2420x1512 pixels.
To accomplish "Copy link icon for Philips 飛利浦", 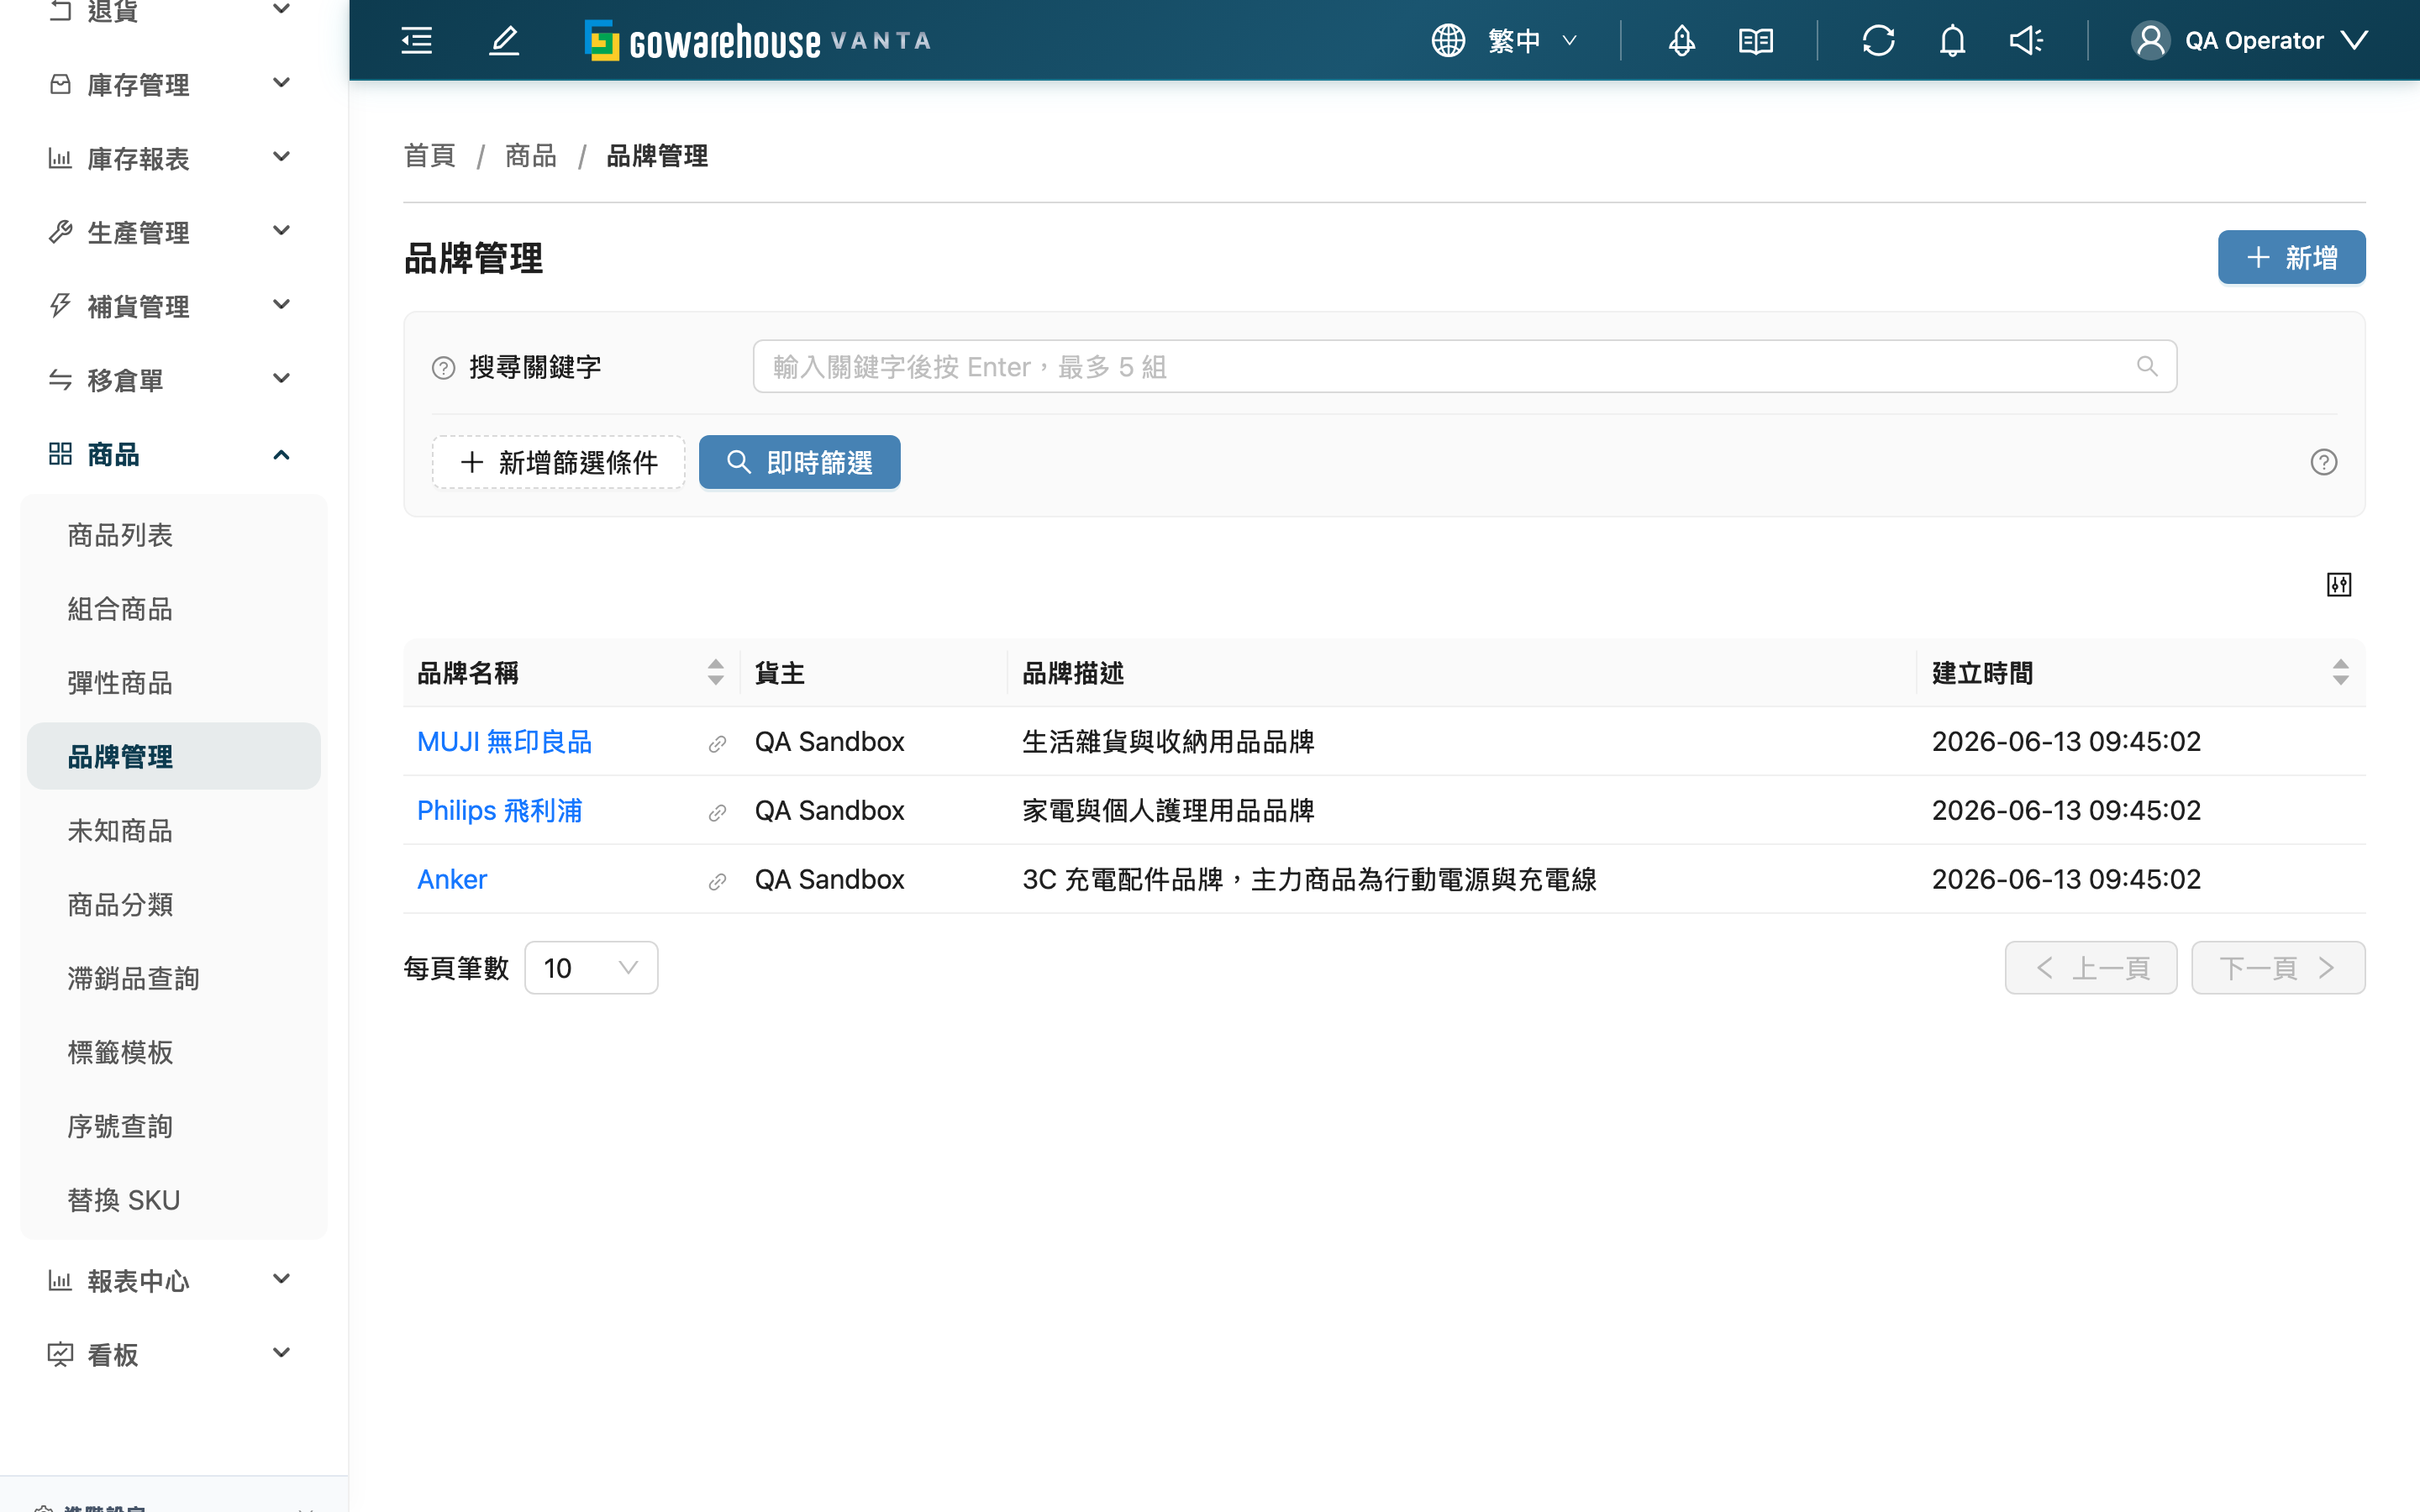I will (717, 813).
